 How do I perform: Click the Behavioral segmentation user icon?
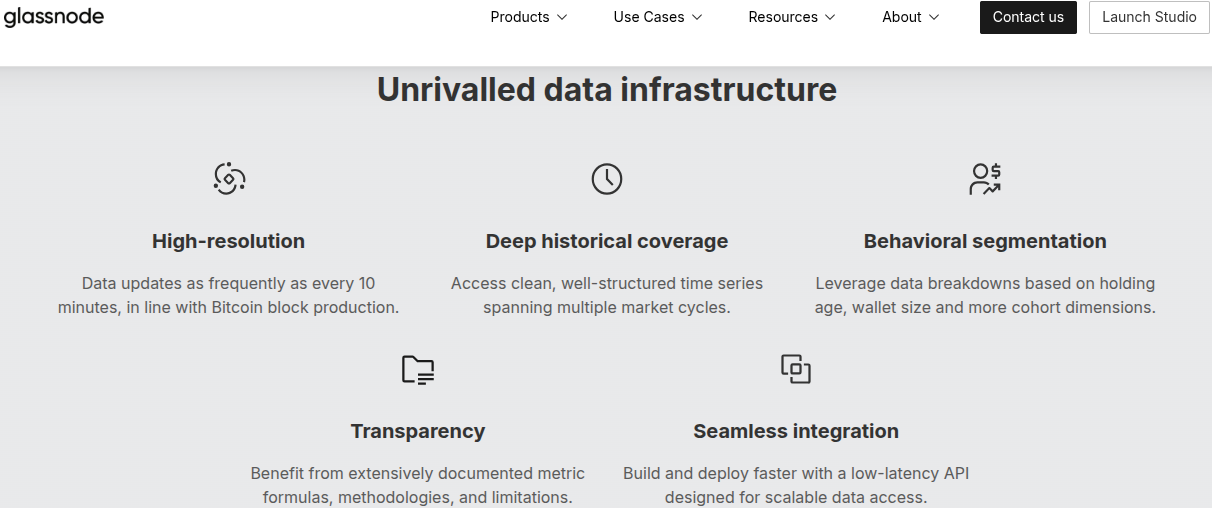pyautogui.click(x=985, y=179)
